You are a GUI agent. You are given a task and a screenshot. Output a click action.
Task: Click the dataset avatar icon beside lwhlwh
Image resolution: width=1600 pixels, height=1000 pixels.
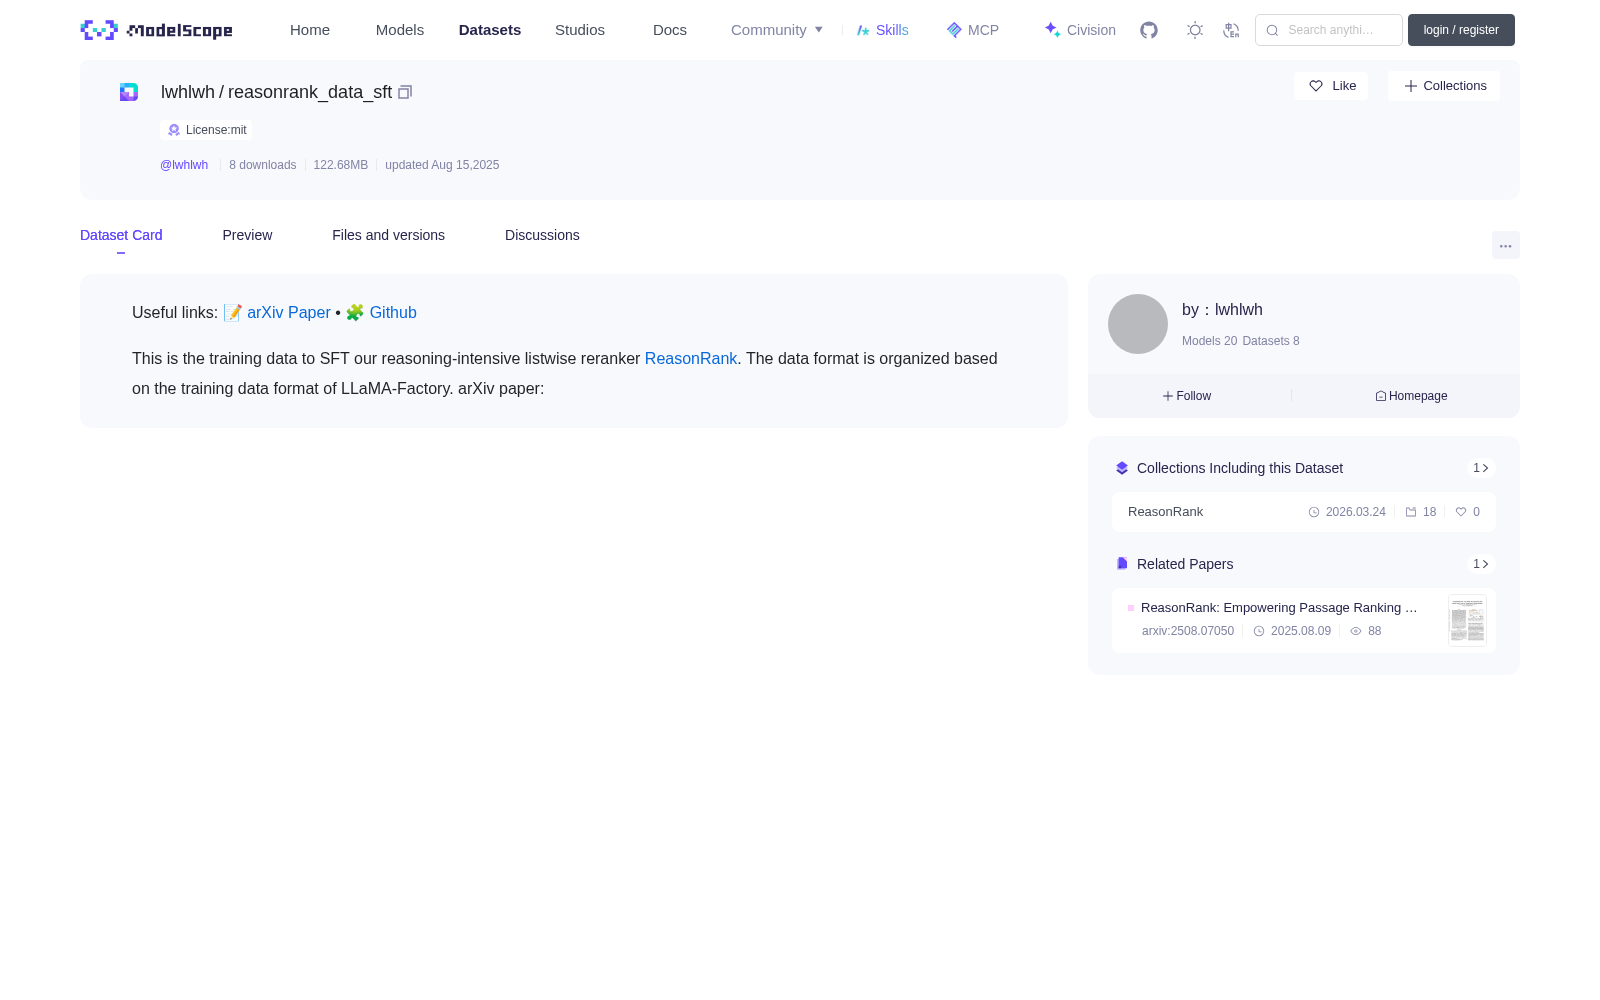coord(129,92)
